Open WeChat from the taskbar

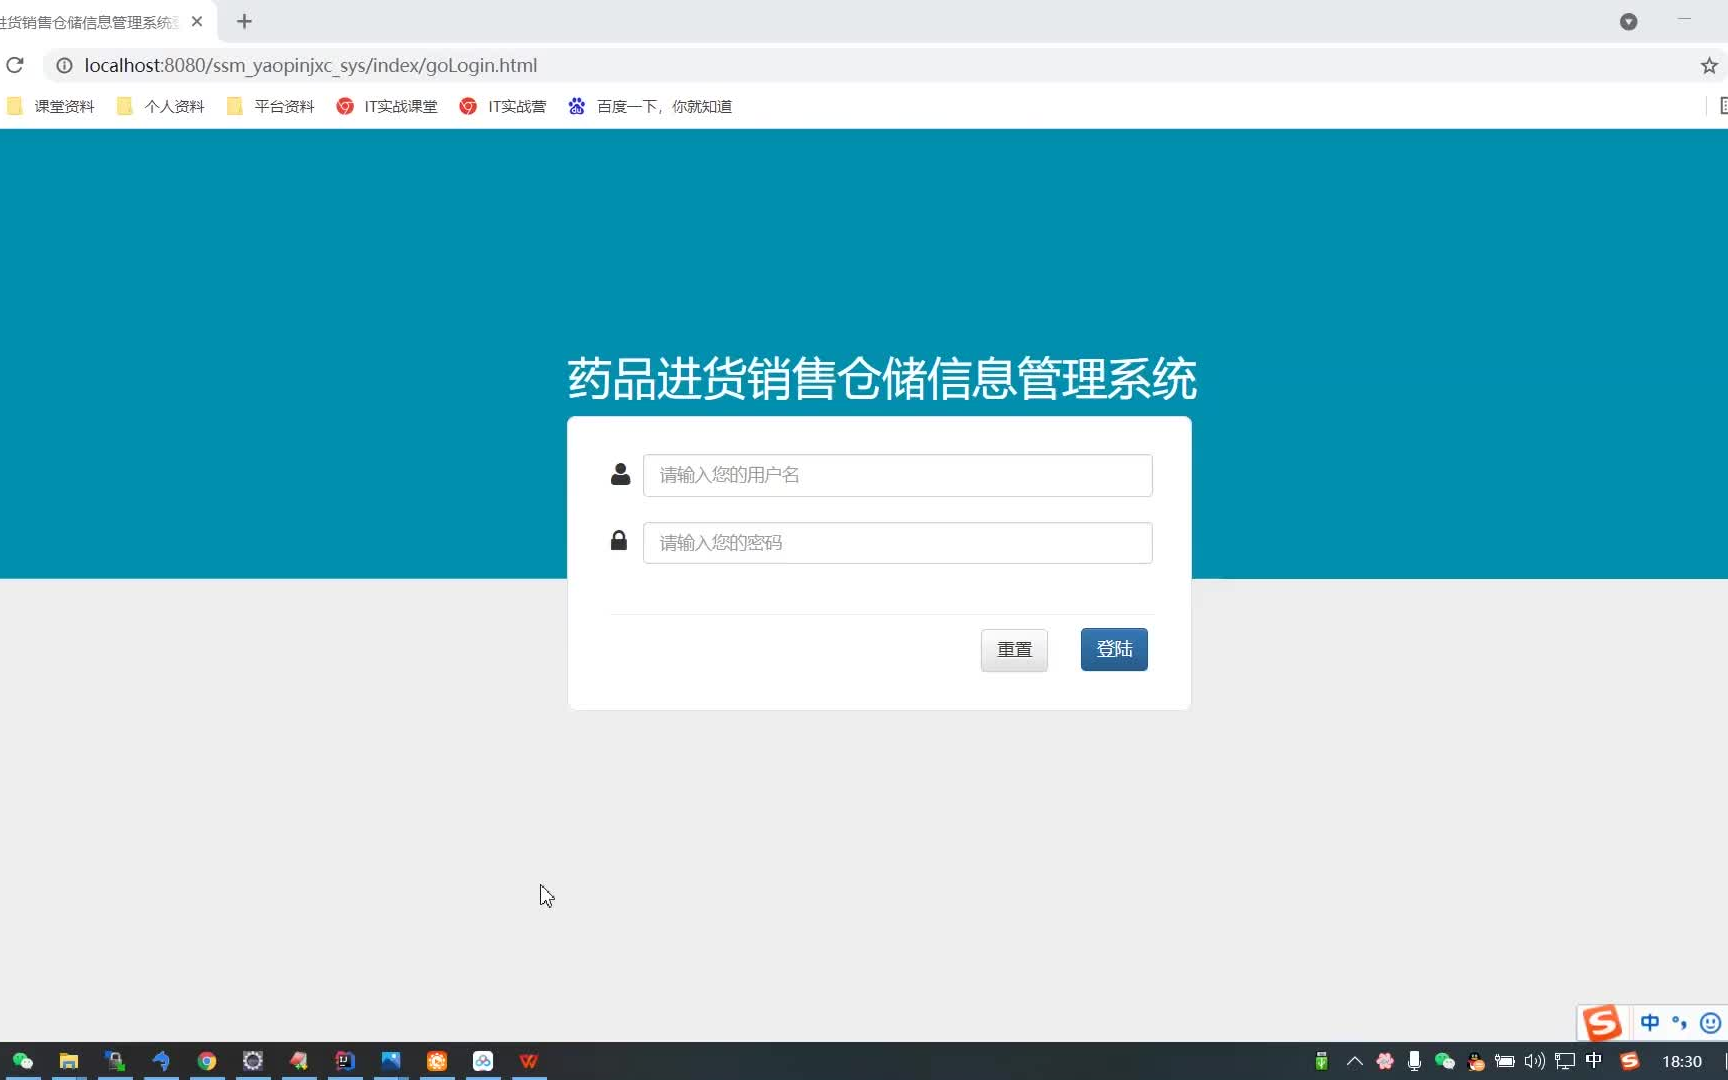coord(22,1061)
